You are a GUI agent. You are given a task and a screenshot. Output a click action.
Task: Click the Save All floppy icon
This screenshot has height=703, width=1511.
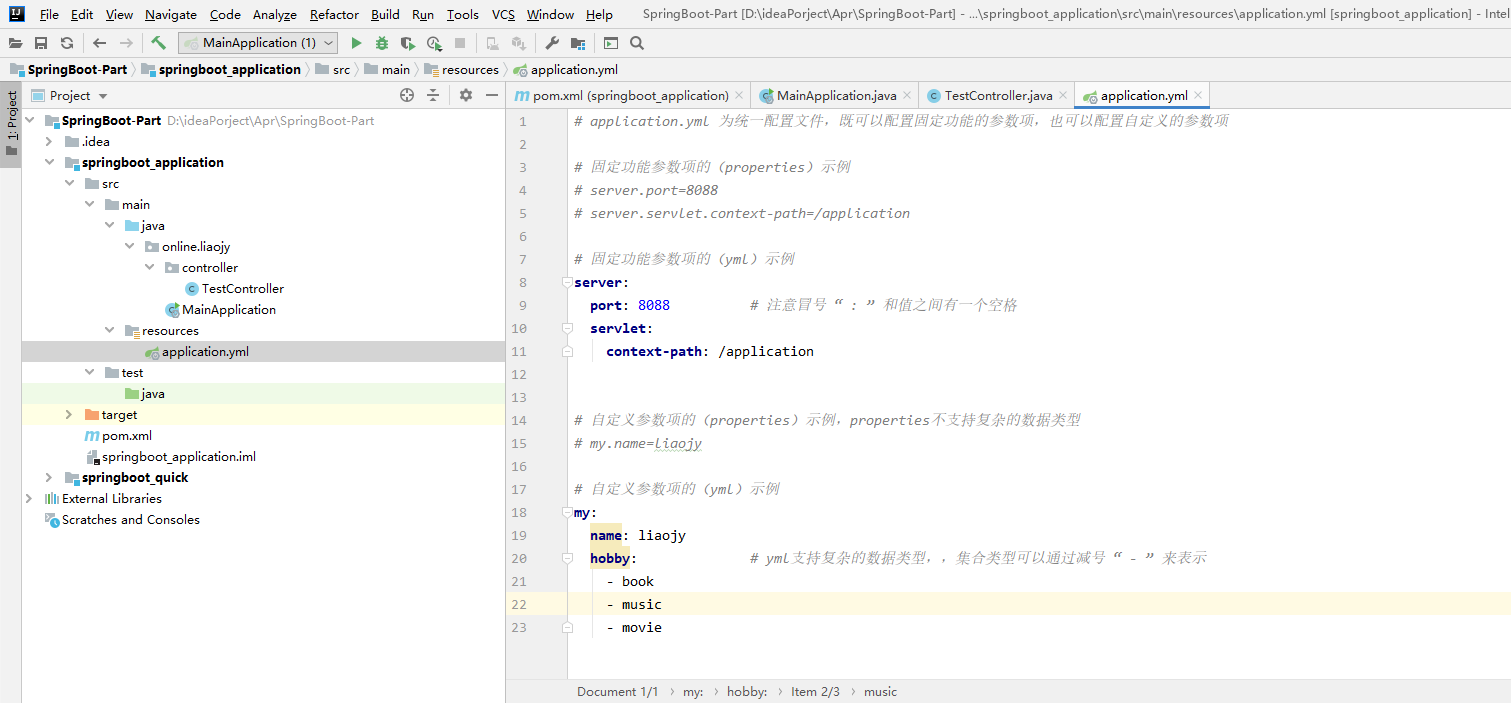pos(41,43)
